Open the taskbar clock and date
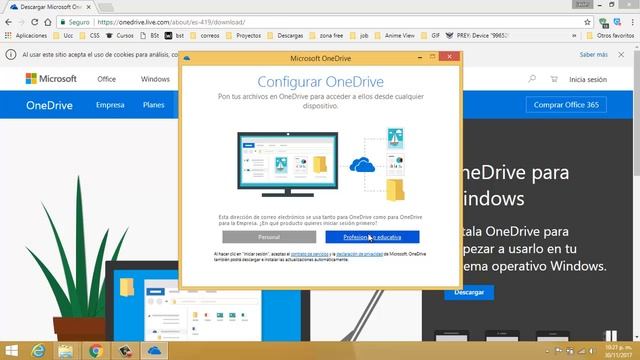 click(x=618, y=351)
